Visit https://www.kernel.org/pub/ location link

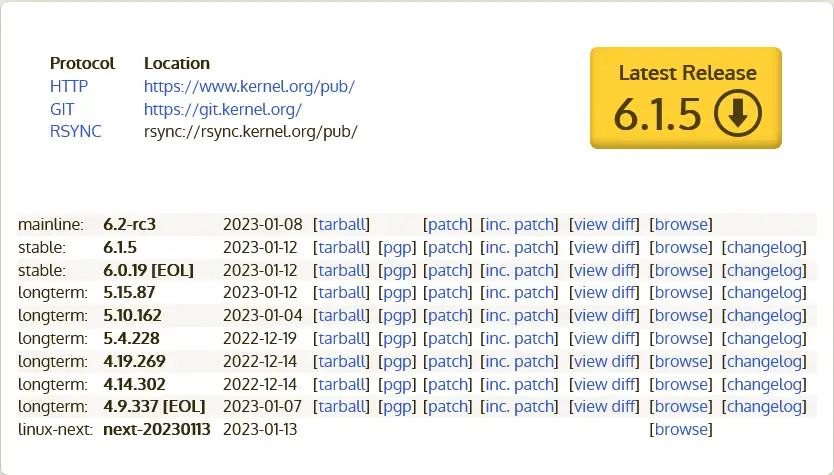pyautogui.click(x=249, y=86)
